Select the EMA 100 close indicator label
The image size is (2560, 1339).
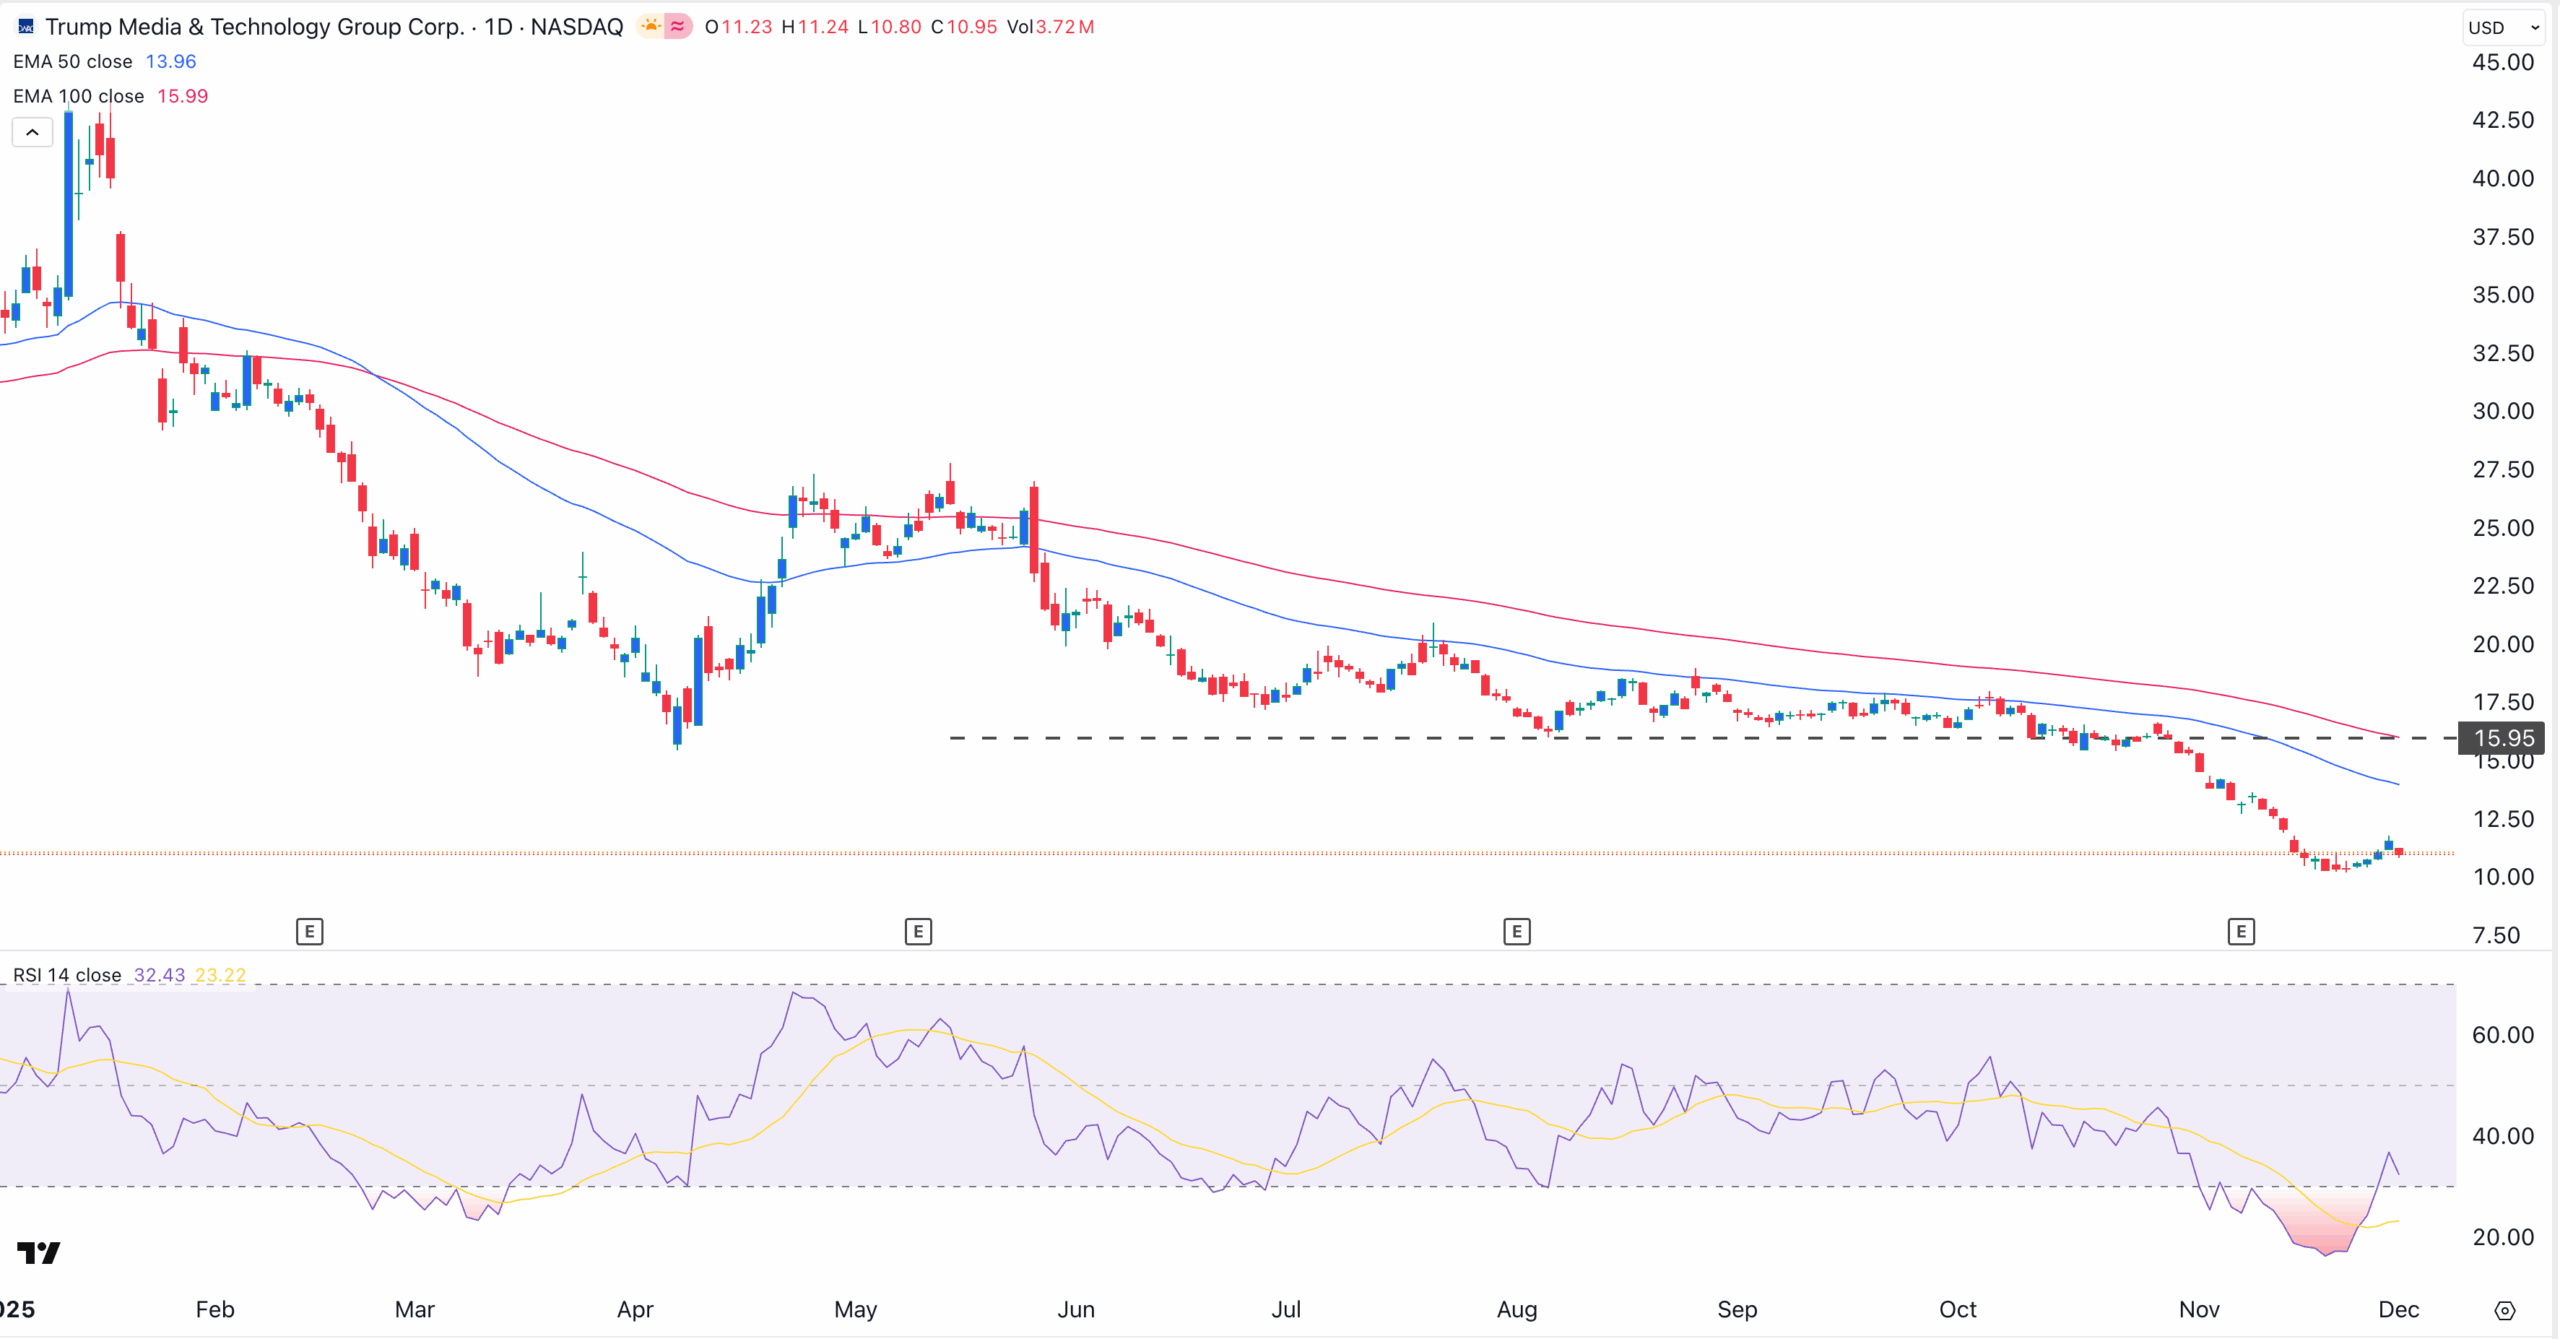click(78, 96)
